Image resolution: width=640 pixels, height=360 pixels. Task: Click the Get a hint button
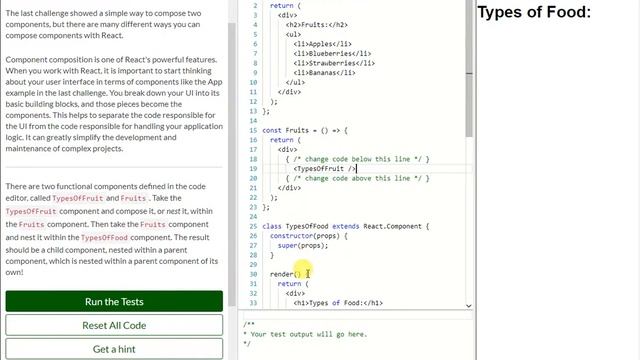click(x=114, y=349)
